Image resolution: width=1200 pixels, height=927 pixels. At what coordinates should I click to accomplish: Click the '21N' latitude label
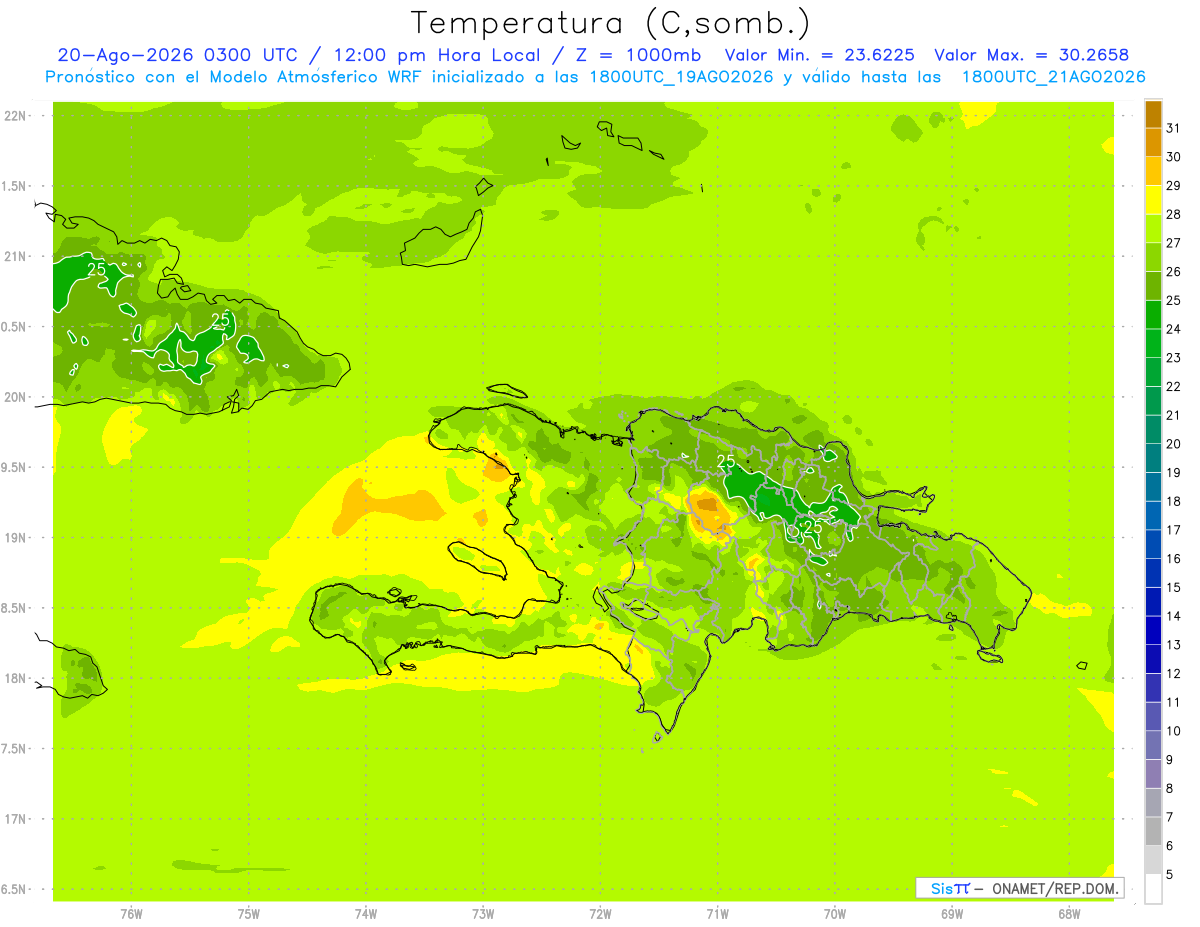pyautogui.click(x=16, y=256)
